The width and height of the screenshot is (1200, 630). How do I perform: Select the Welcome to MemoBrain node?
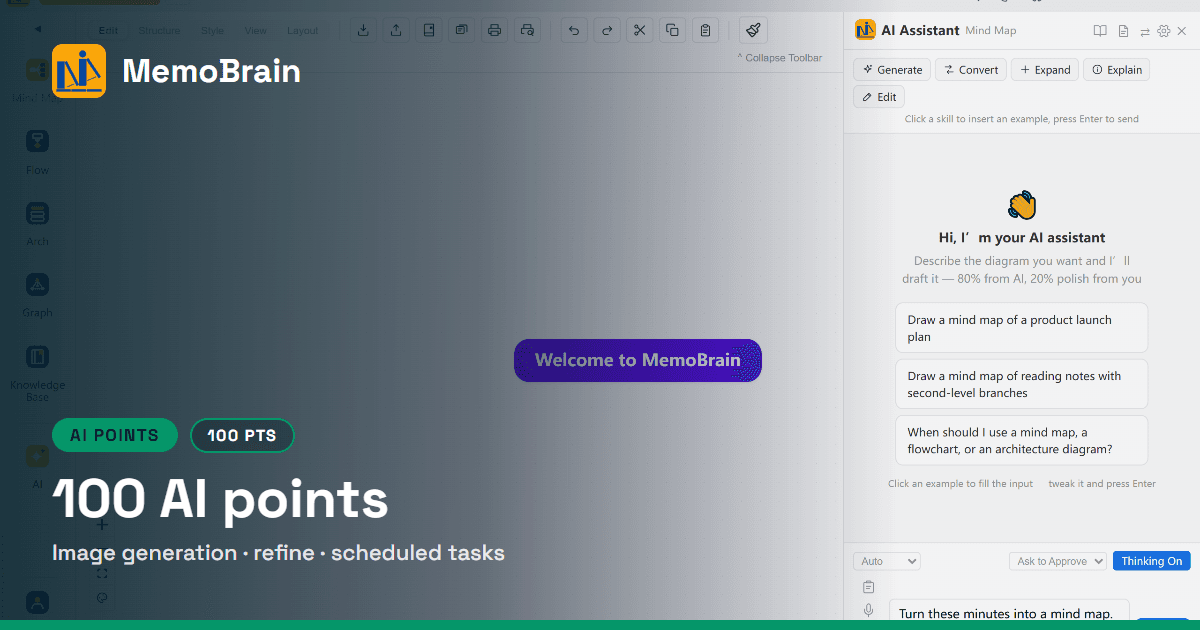coord(638,360)
